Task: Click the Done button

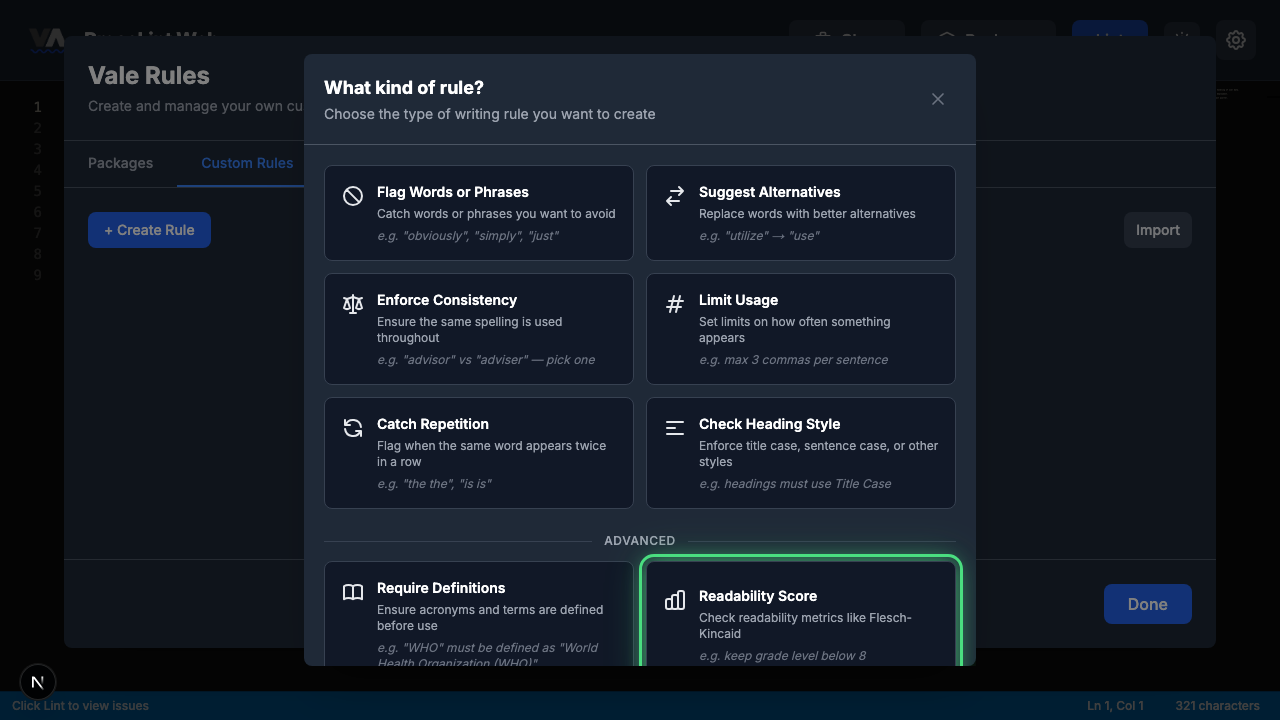Action: (x=1147, y=604)
